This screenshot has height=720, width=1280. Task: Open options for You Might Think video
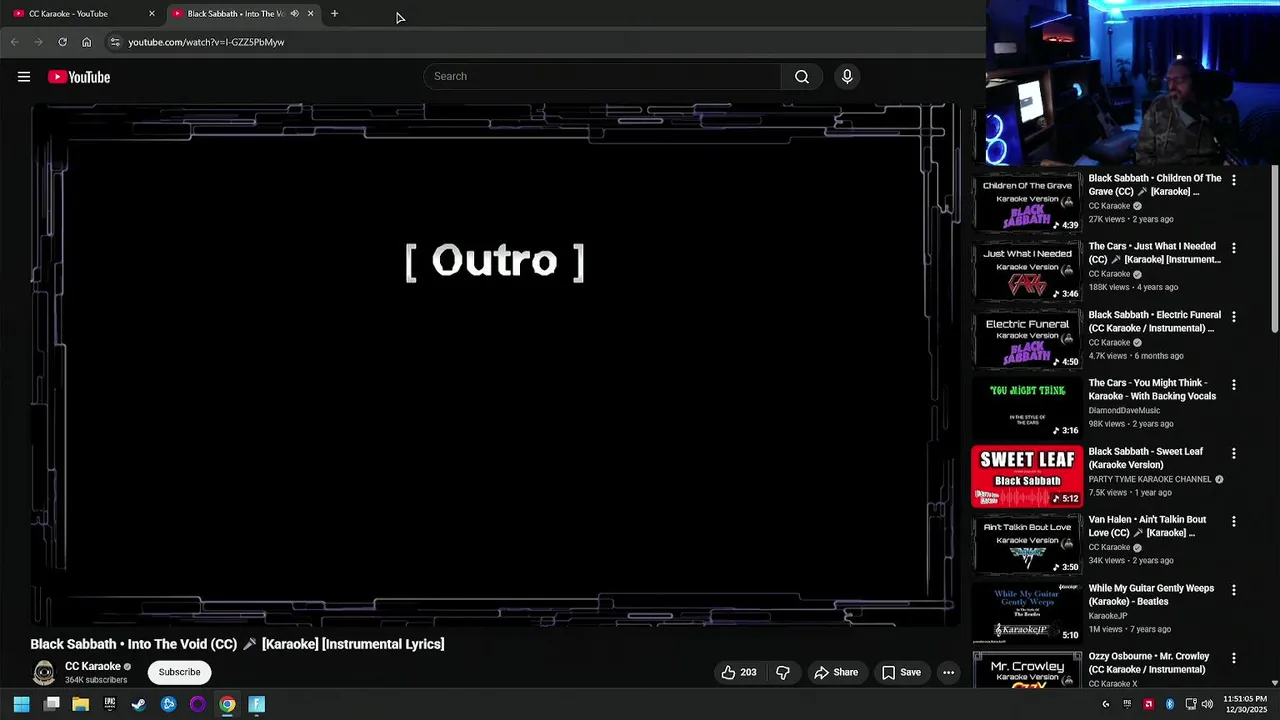[x=1233, y=385]
